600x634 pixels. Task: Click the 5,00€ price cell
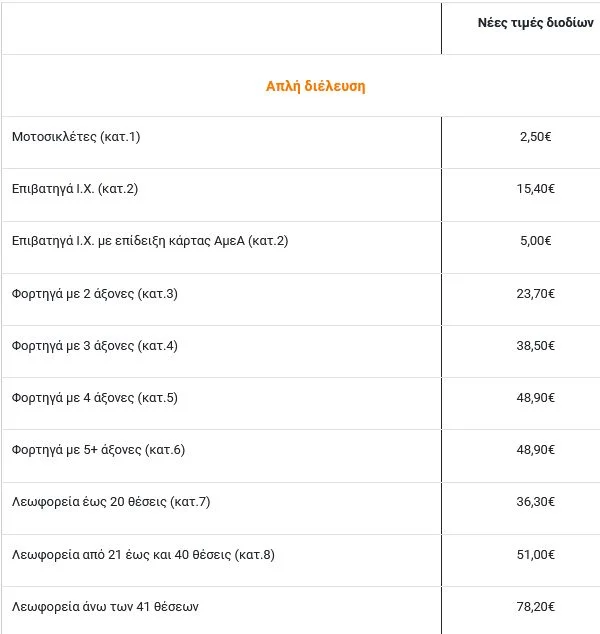pyautogui.click(x=535, y=241)
